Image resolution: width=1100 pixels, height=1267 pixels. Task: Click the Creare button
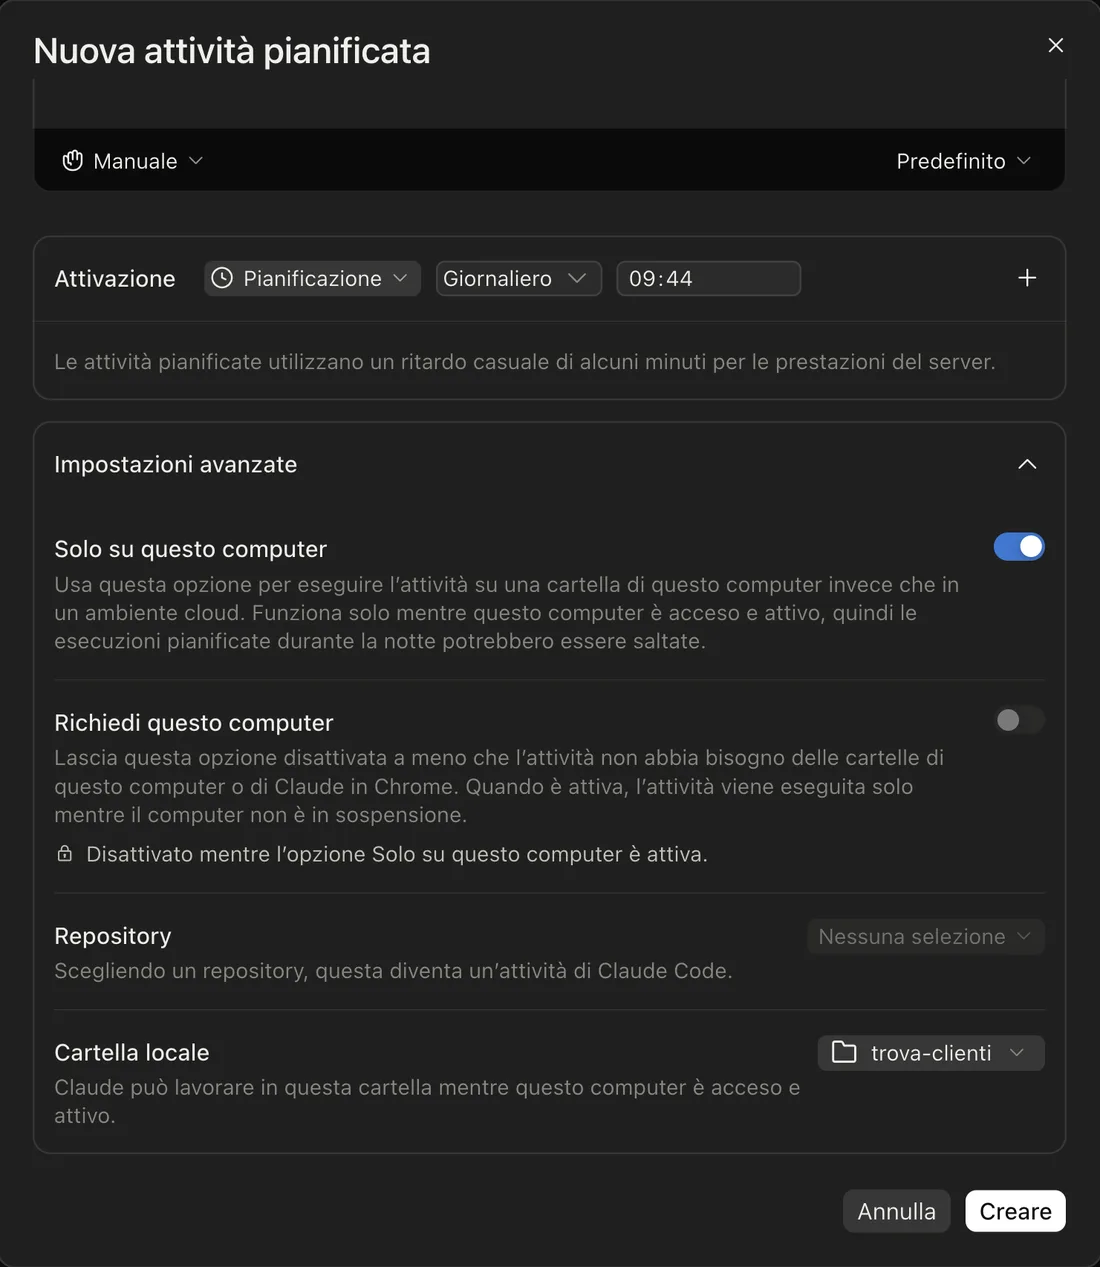(1015, 1211)
